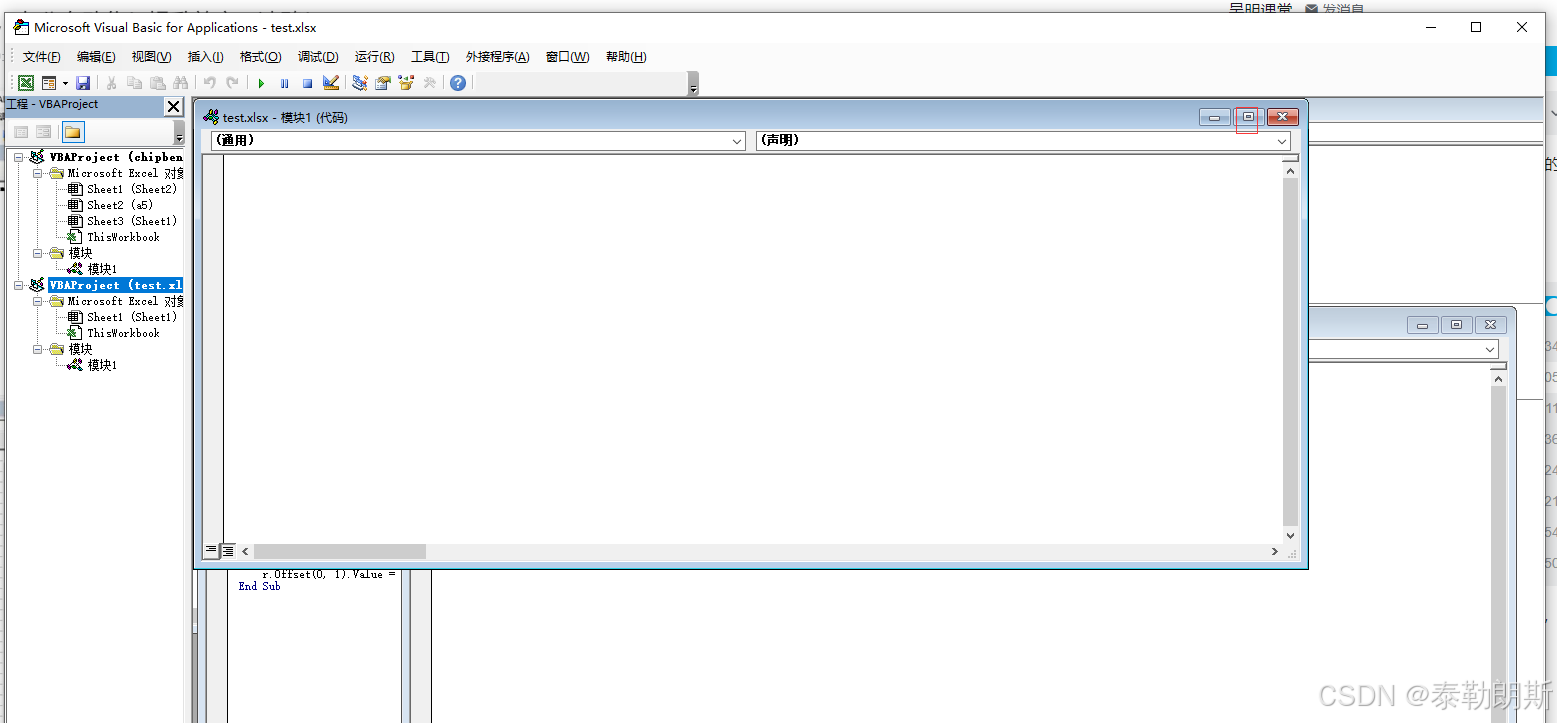The width and height of the screenshot is (1557, 723).
Task: Open the 格式(O) menu
Action: [261, 57]
